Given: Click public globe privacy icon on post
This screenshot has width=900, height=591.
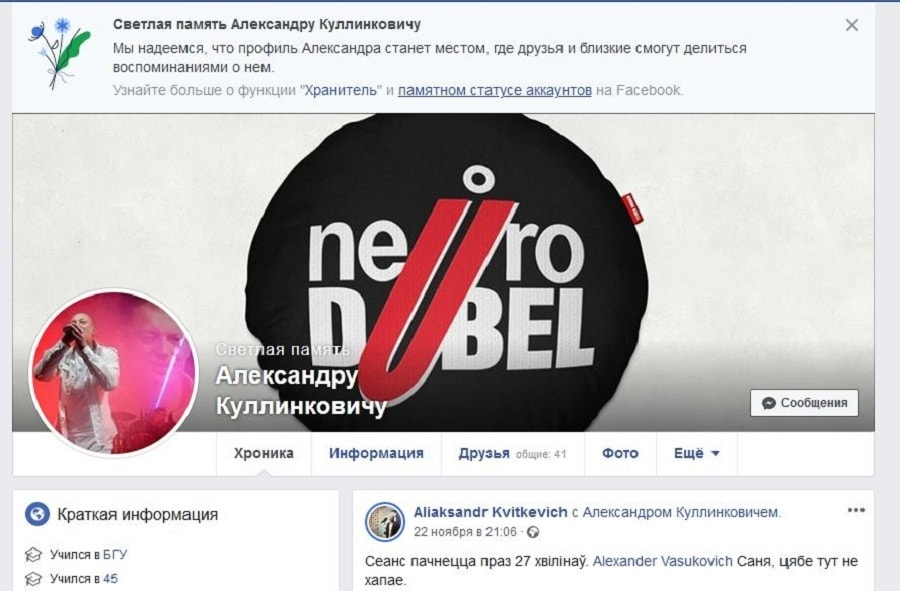Looking at the screenshot, I should [533, 532].
